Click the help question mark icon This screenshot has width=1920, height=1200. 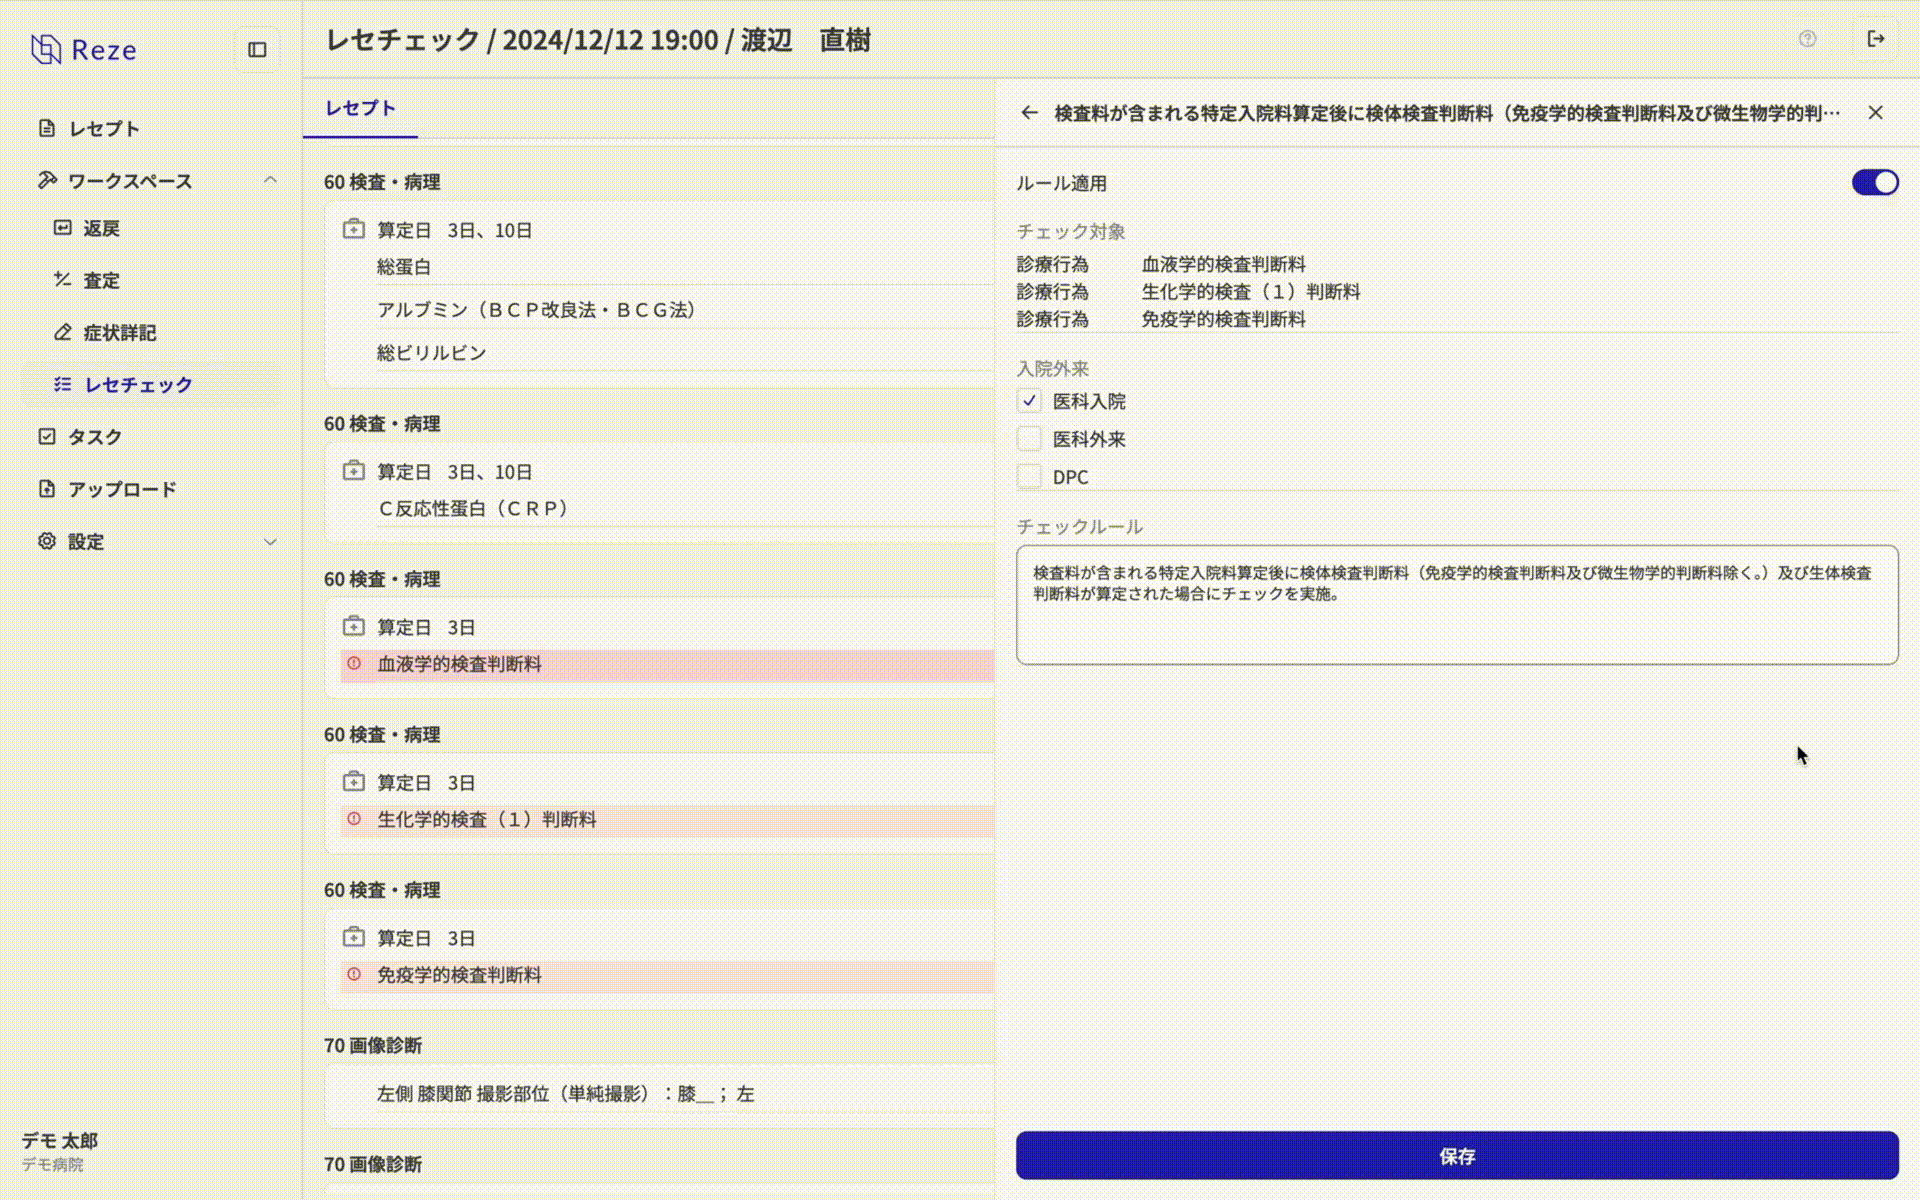[1807, 39]
